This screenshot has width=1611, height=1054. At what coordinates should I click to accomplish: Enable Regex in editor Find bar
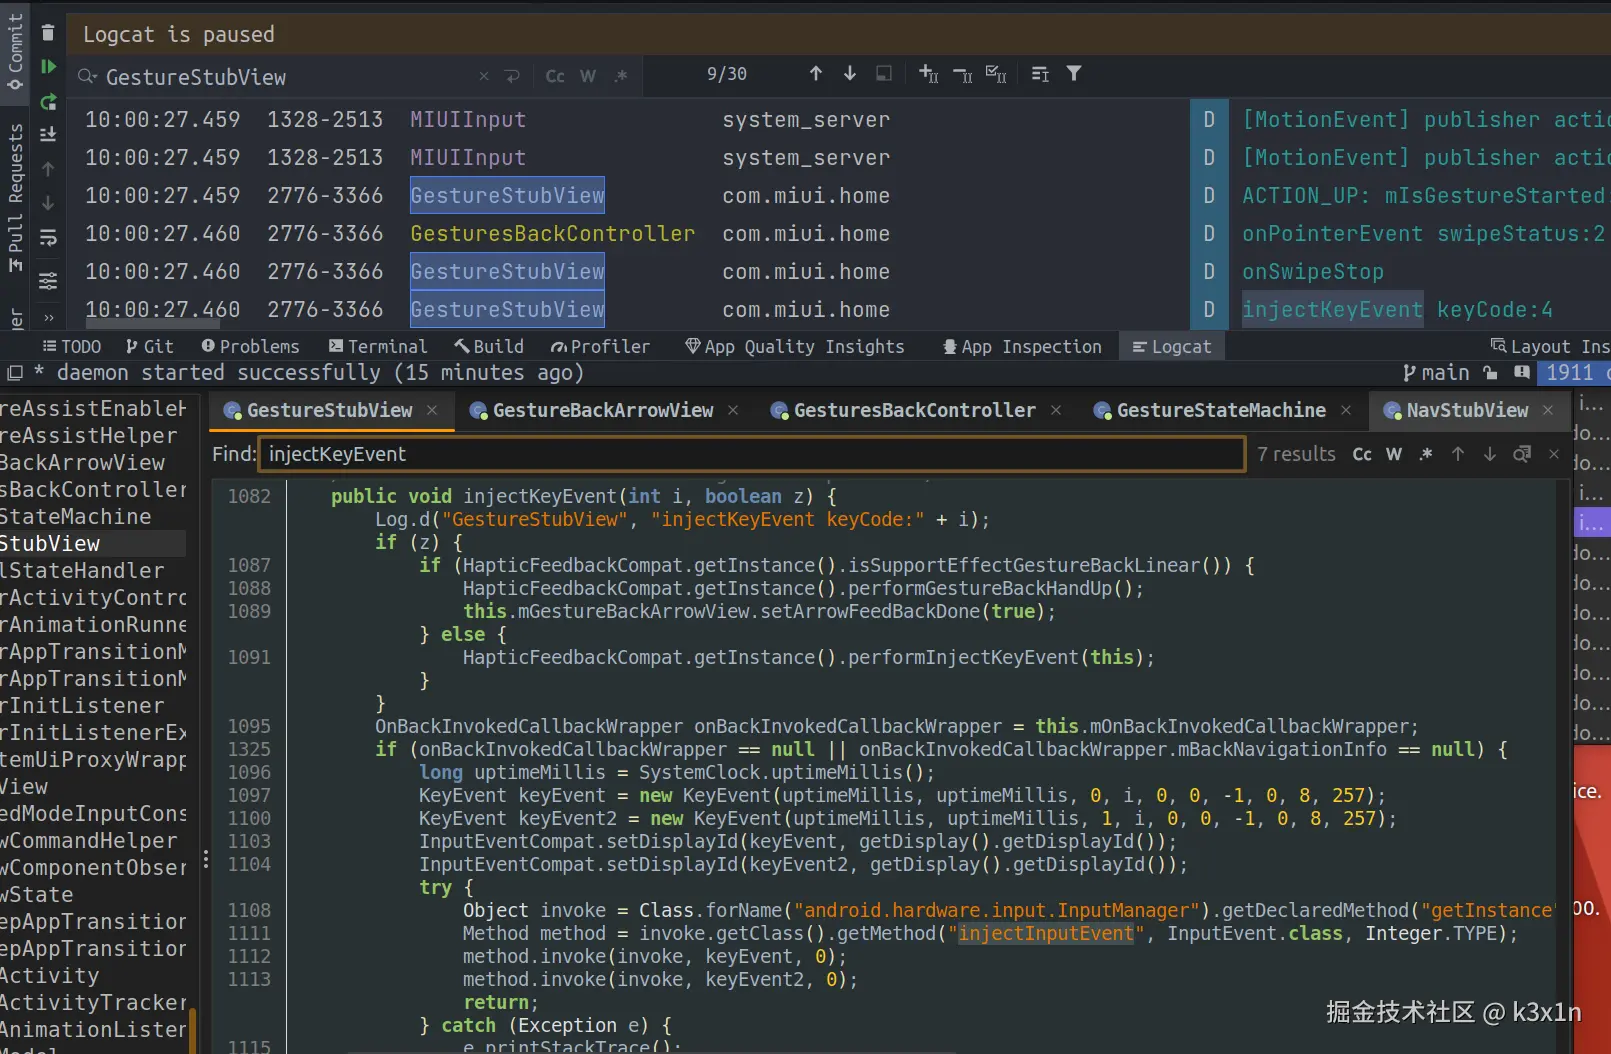(1426, 454)
